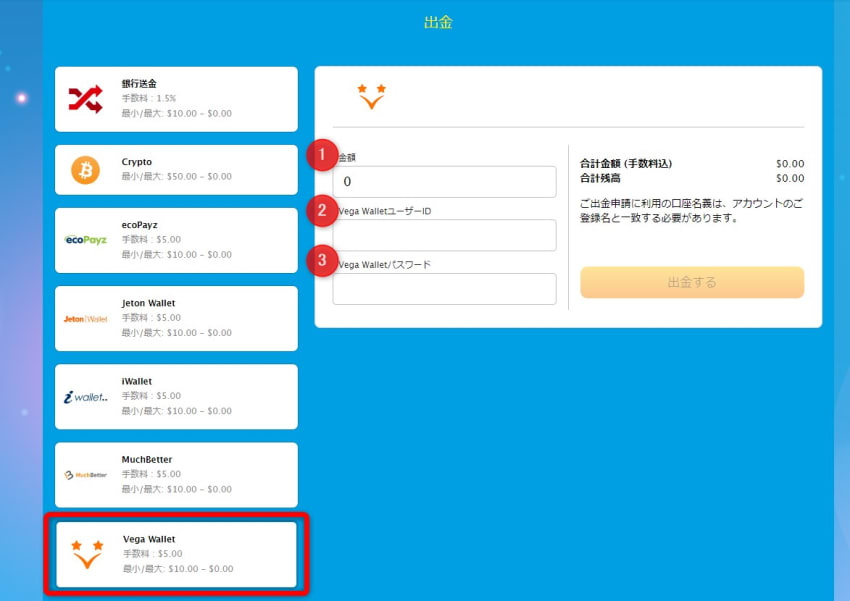The image size is (850, 601).
Task: Click the iWallet 最小/最大 limits text
Action: [176, 411]
